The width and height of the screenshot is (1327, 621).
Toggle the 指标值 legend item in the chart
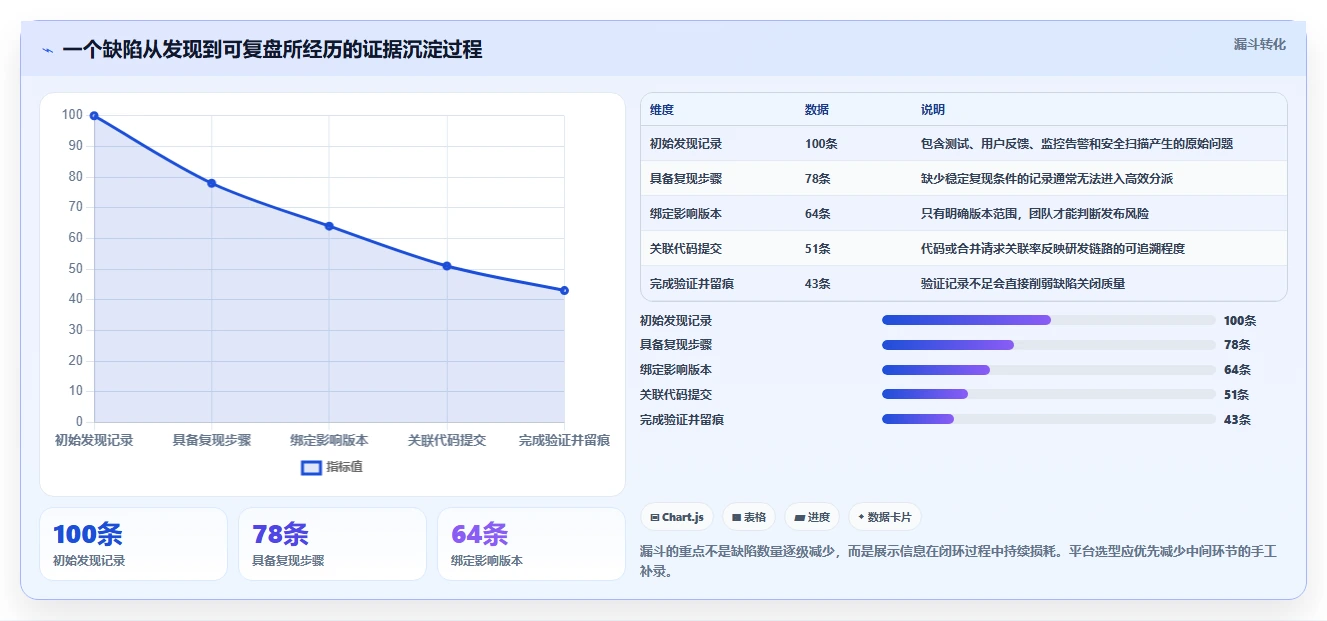coord(332,467)
